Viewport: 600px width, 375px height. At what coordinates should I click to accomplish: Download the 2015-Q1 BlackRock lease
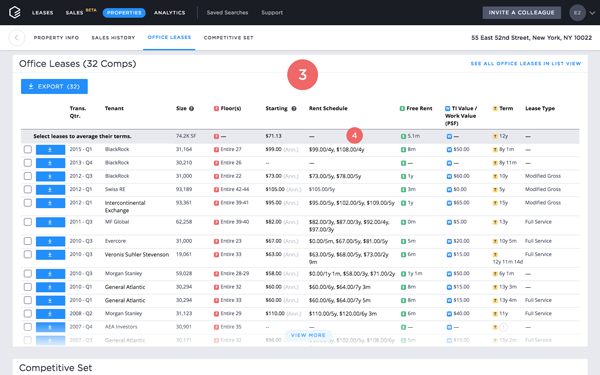pyautogui.click(x=50, y=150)
